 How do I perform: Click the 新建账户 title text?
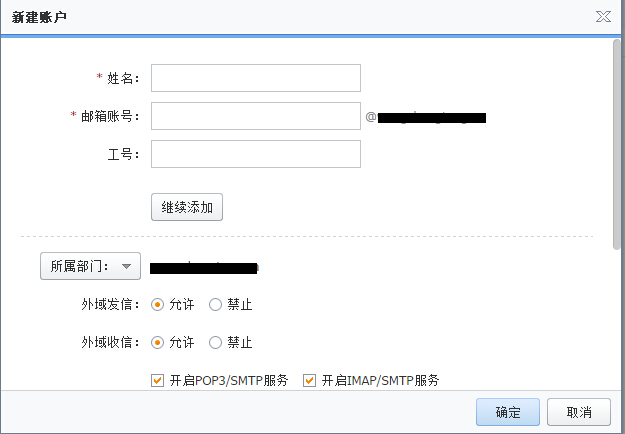(x=40, y=17)
